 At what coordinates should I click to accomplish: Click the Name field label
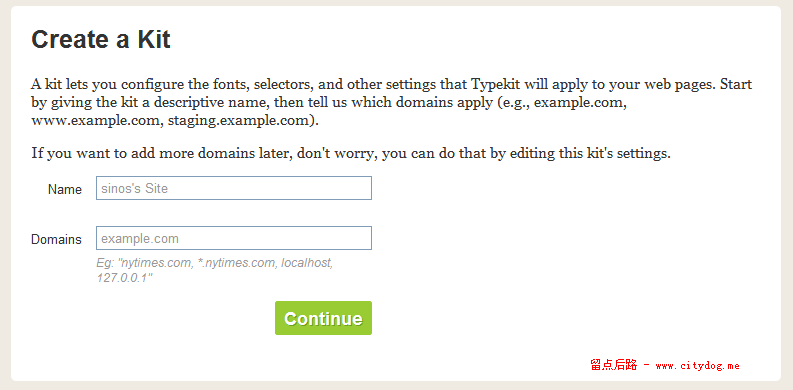[x=65, y=189]
